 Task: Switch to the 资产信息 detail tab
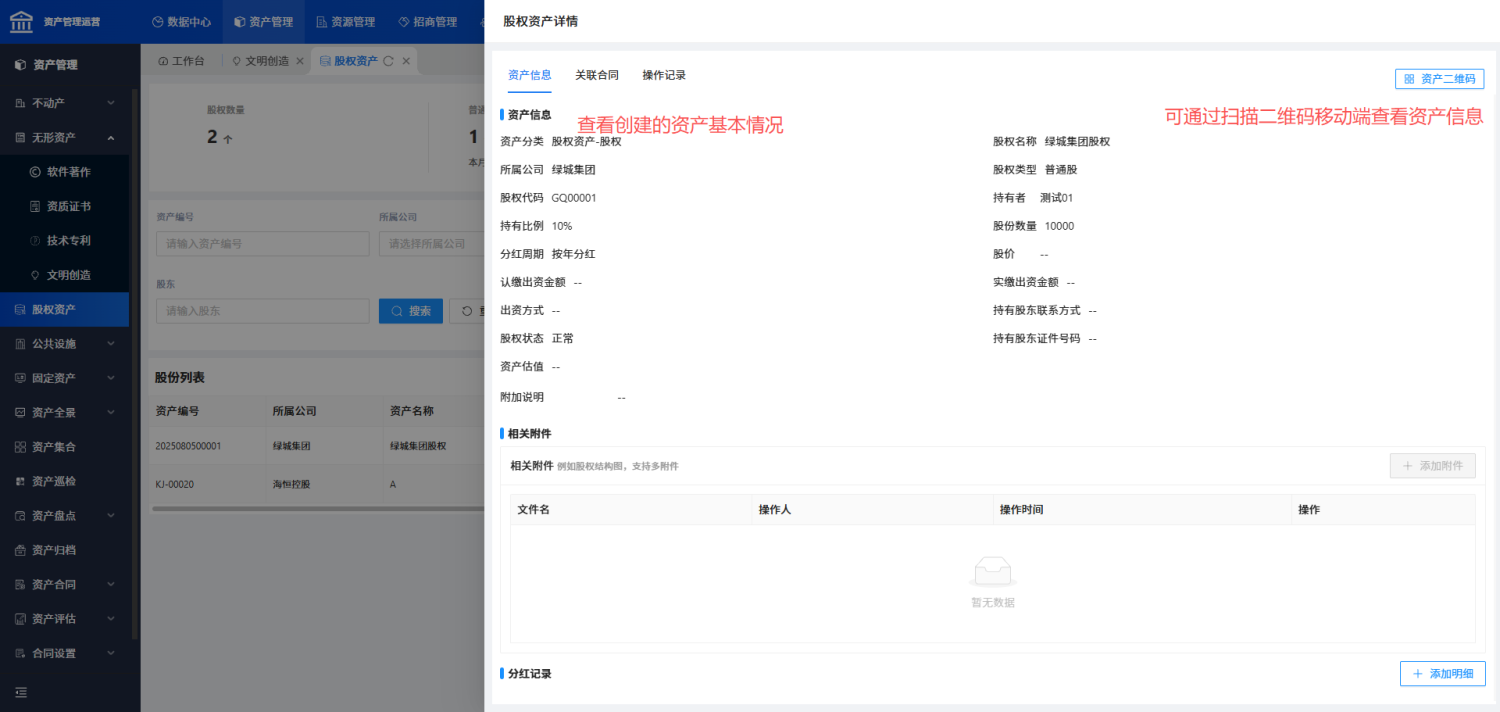(x=529, y=75)
